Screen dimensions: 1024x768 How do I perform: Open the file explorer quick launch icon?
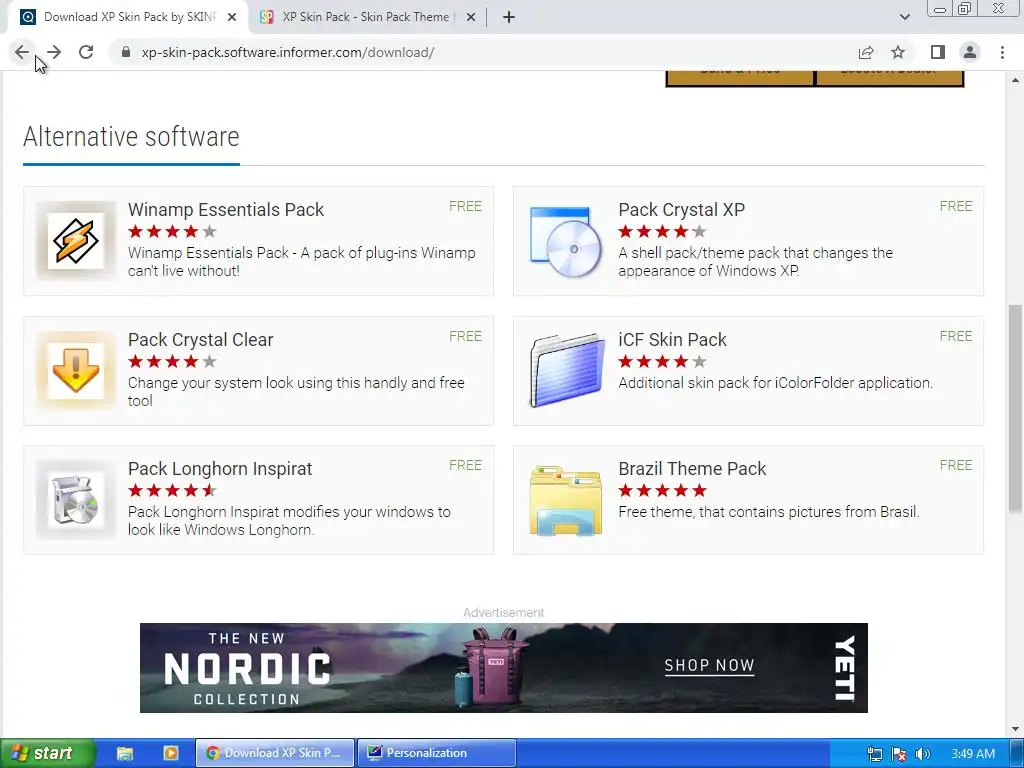[125, 753]
